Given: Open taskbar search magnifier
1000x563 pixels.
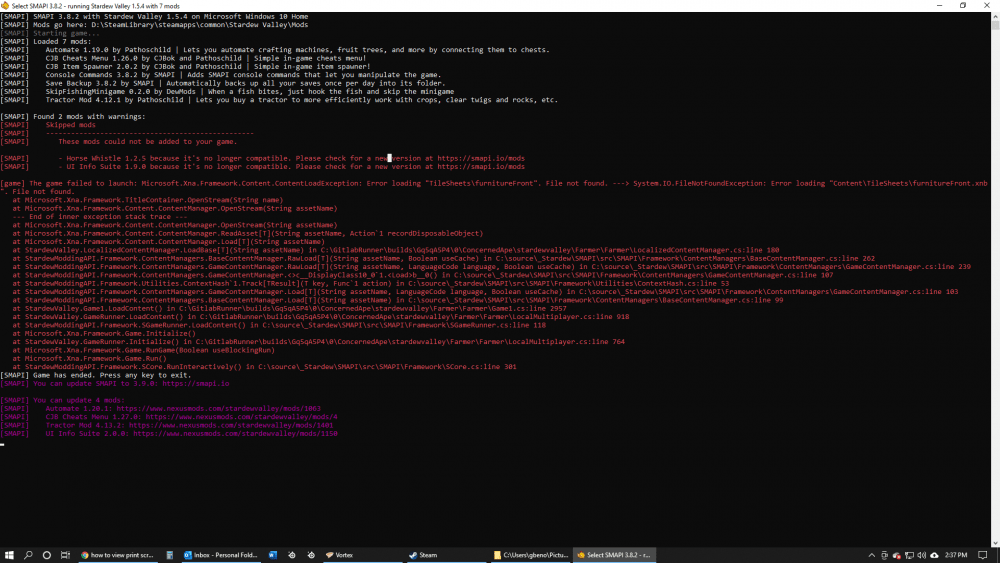Looking at the screenshot, I should pos(28,555).
